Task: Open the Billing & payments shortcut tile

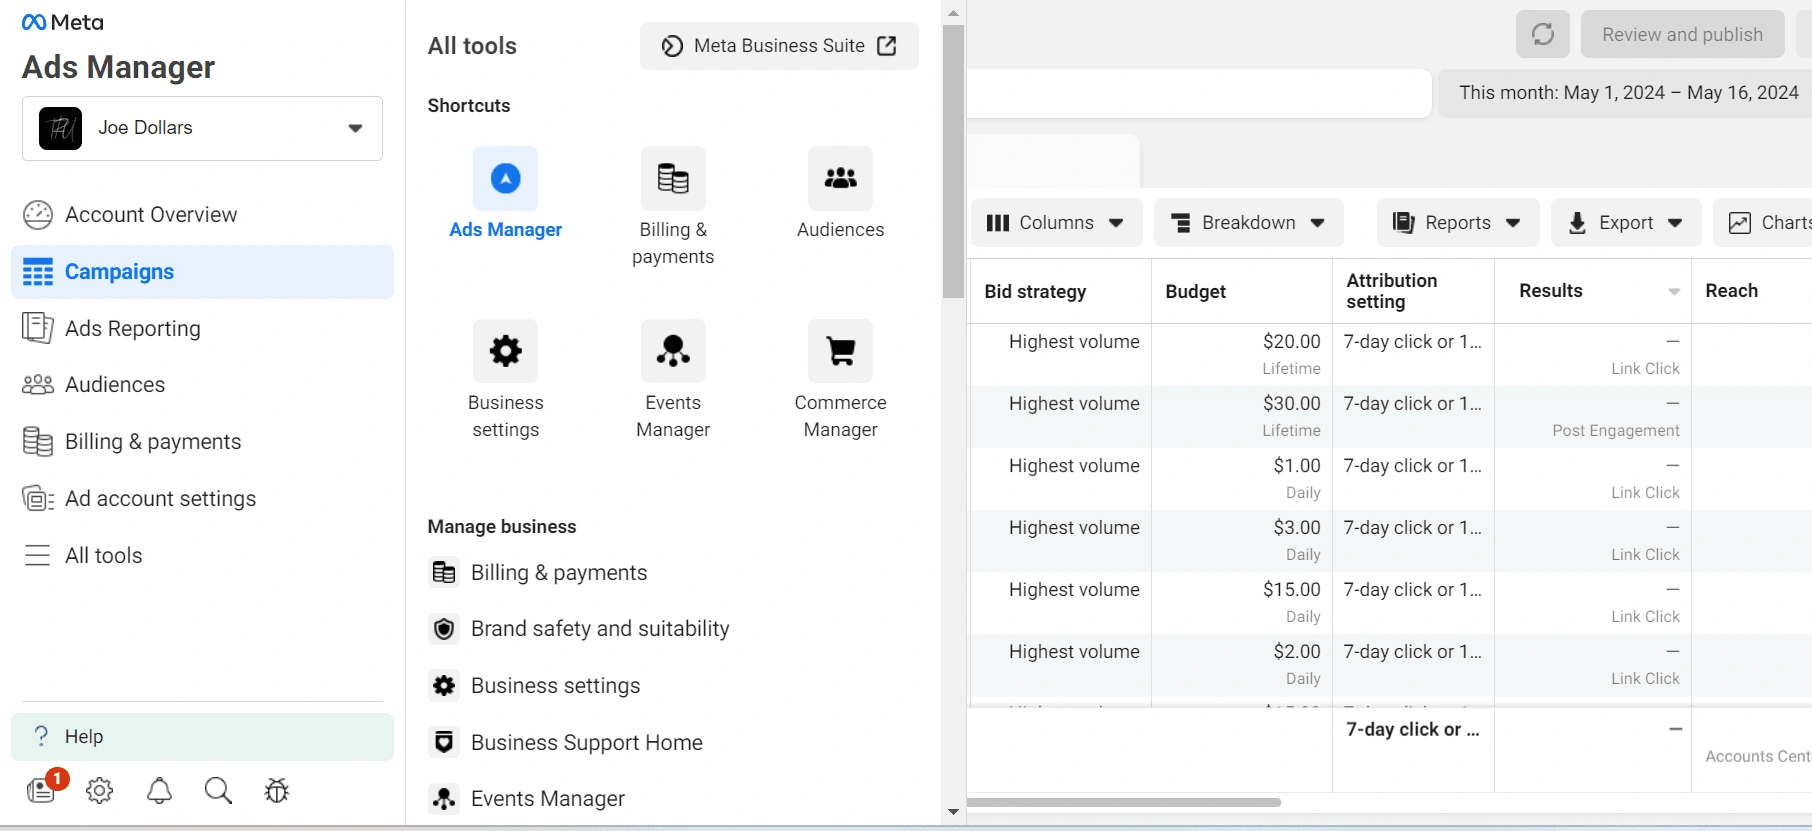Action: pos(673,207)
